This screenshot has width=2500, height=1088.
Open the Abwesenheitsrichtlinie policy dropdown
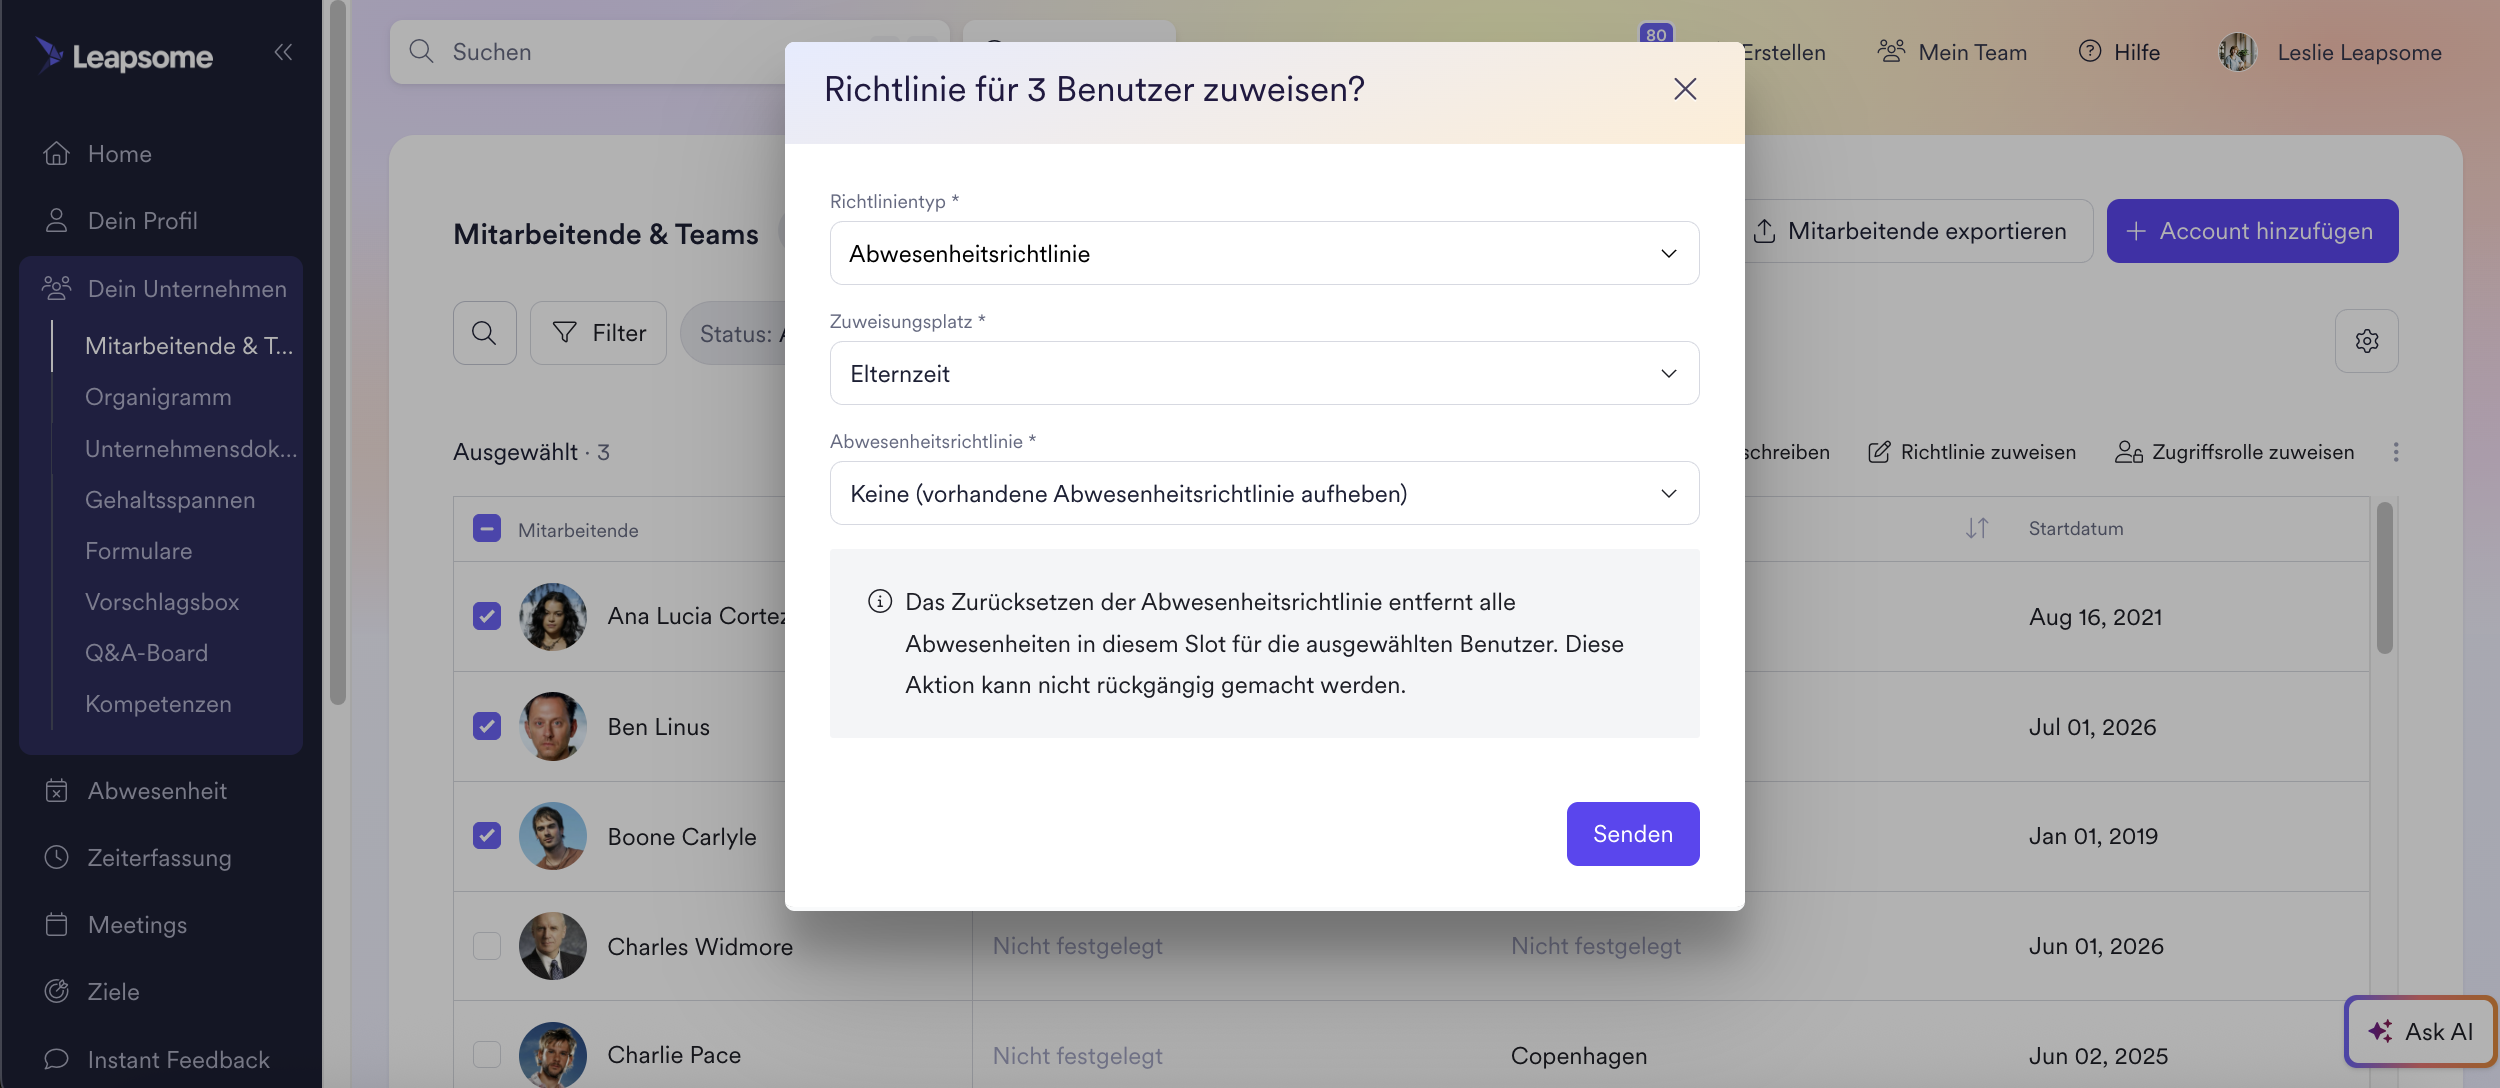click(x=1264, y=493)
